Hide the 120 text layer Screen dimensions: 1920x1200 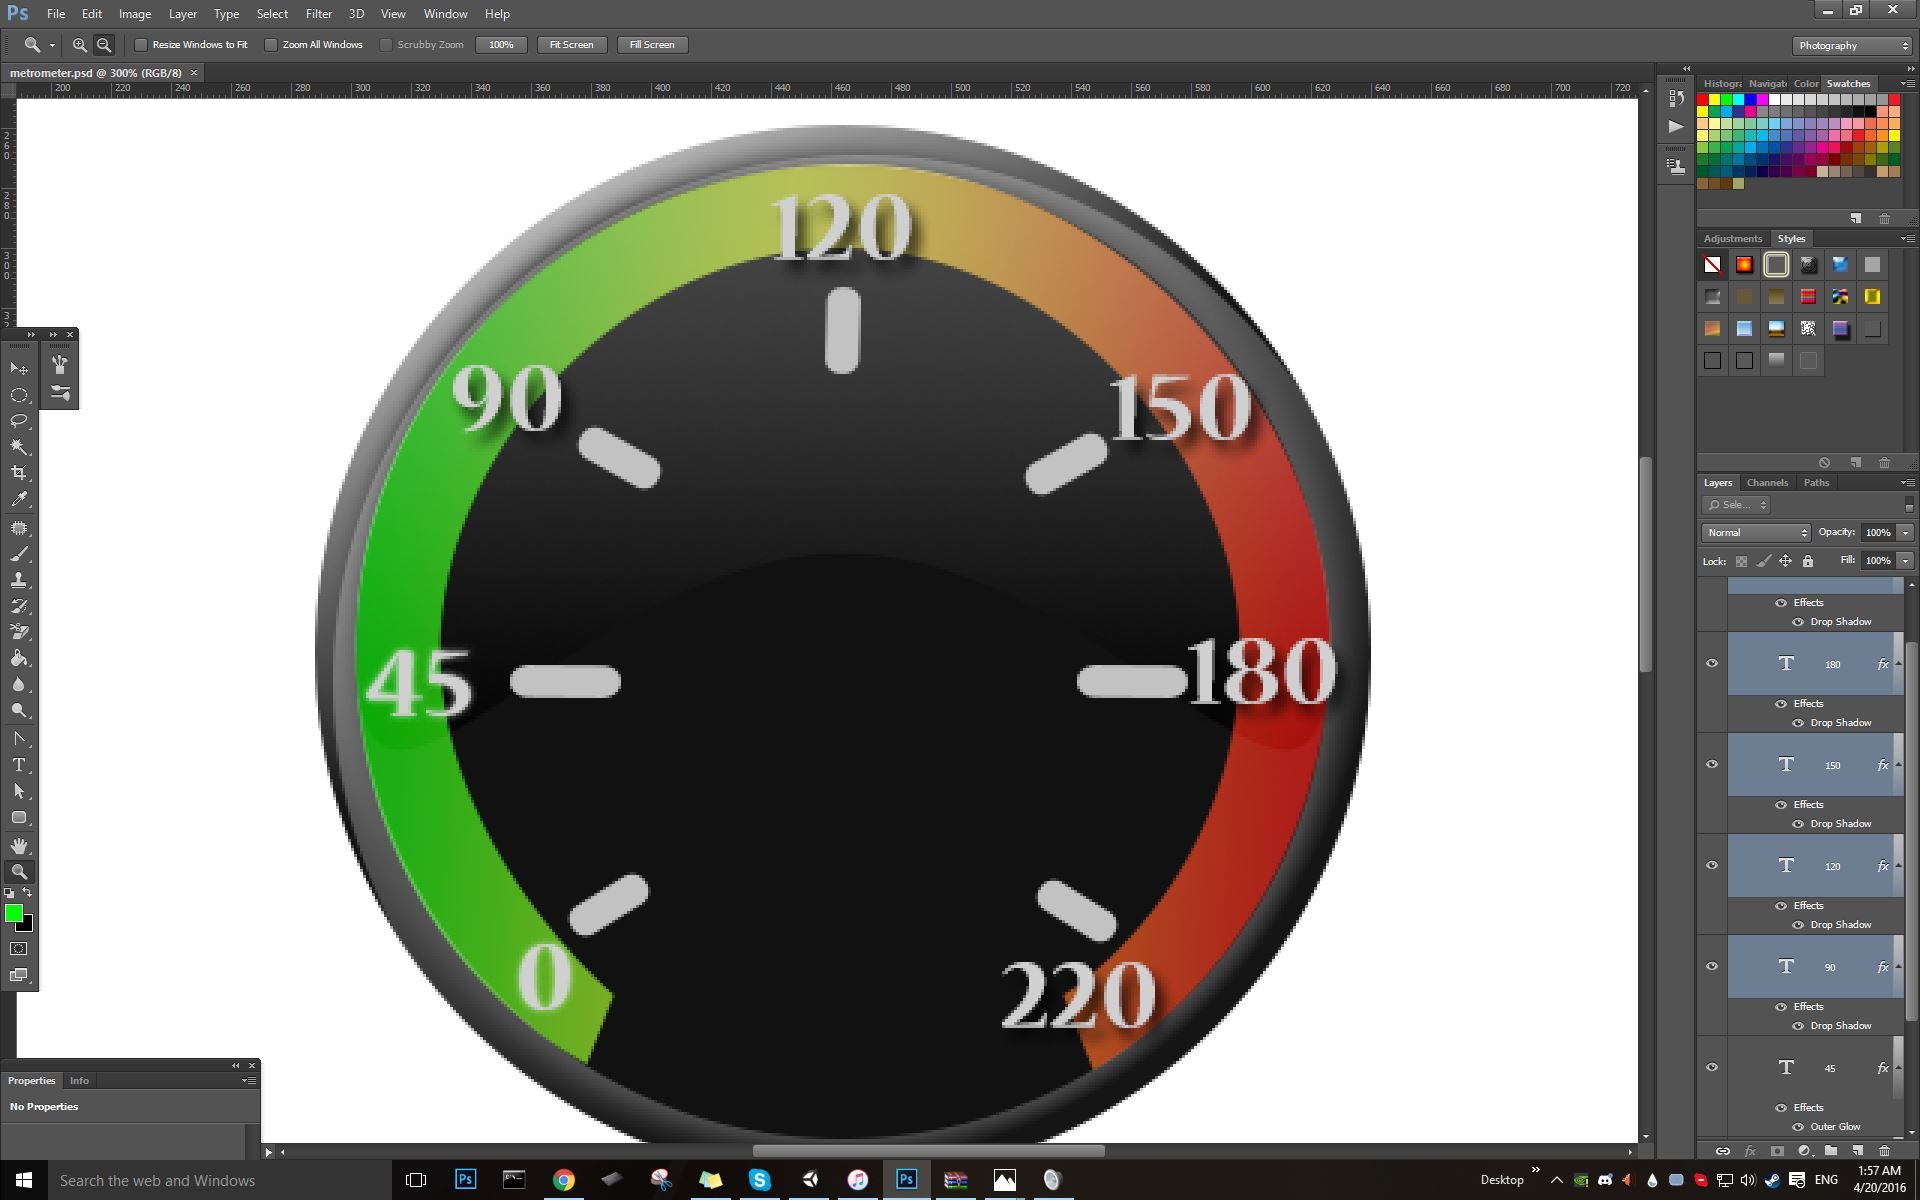(x=1712, y=865)
